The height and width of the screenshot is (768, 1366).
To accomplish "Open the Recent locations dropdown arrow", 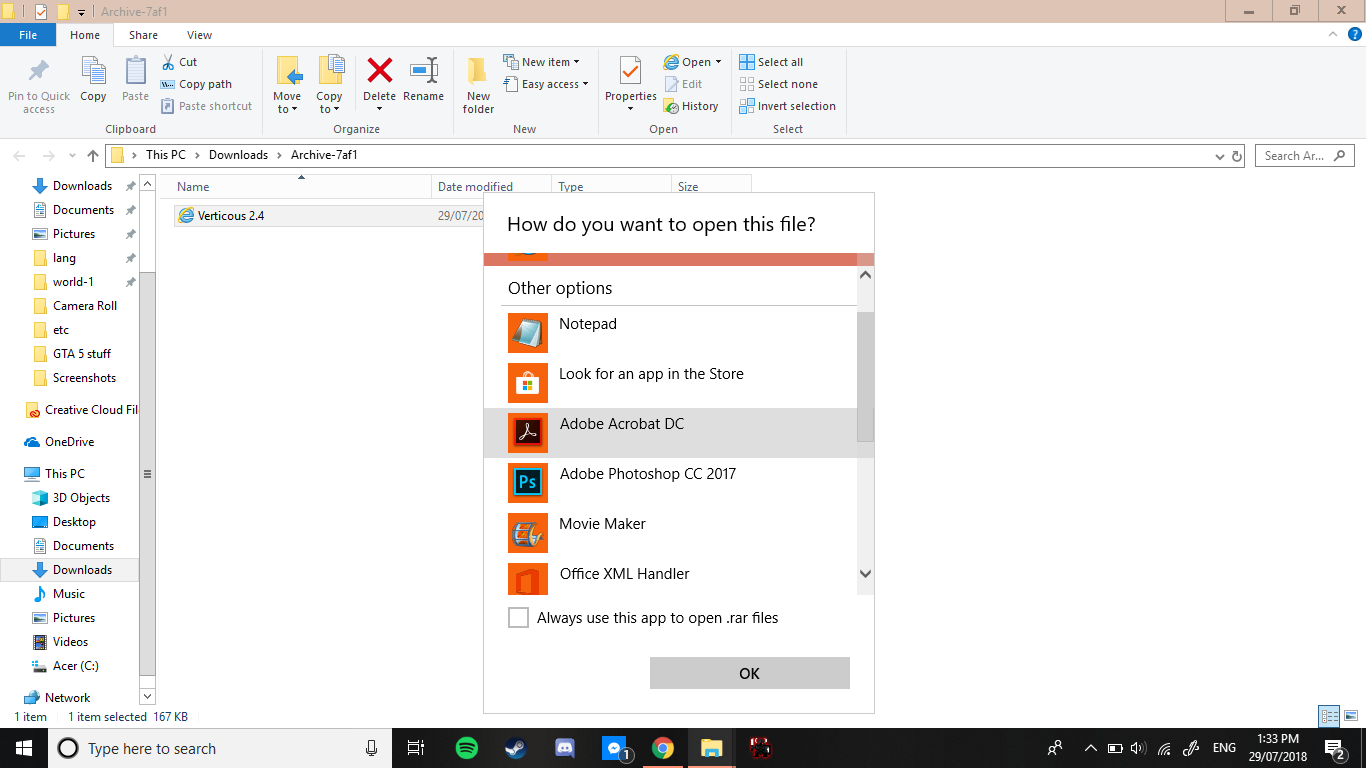I will tap(72, 156).
